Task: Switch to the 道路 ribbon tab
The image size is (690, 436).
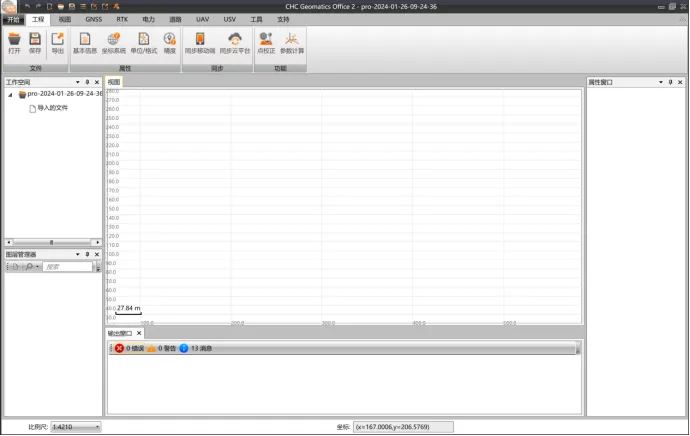Action: point(175,19)
